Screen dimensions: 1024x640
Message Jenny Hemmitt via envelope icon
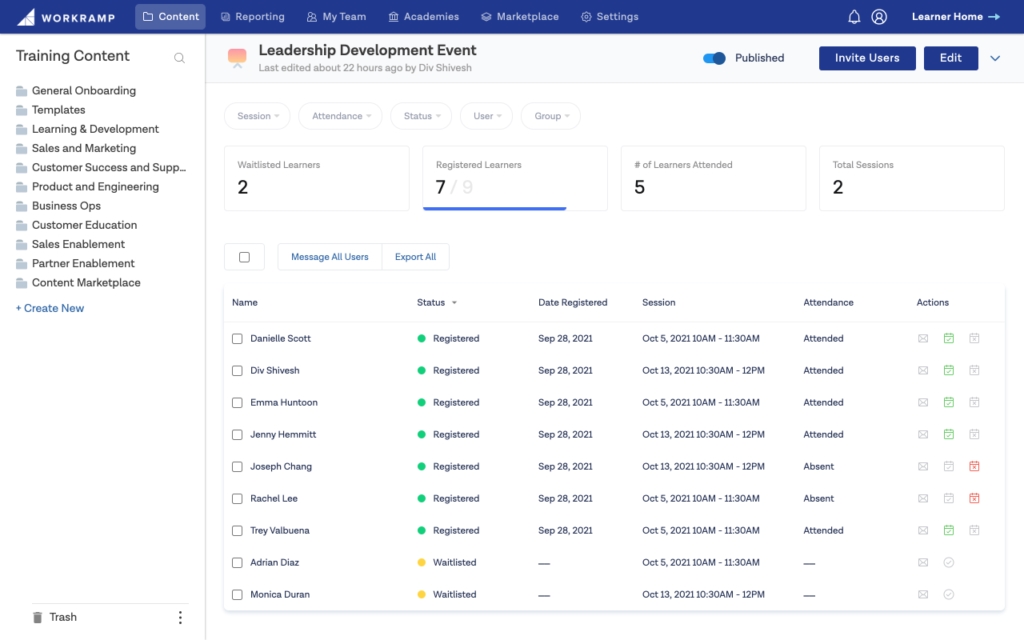click(x=923, y=434)
